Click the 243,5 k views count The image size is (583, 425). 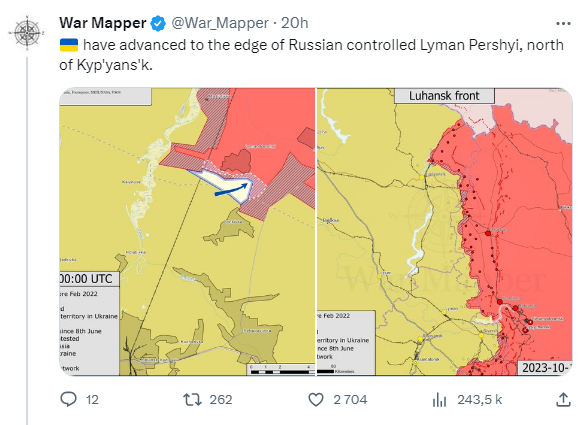[x=480, y=400]
